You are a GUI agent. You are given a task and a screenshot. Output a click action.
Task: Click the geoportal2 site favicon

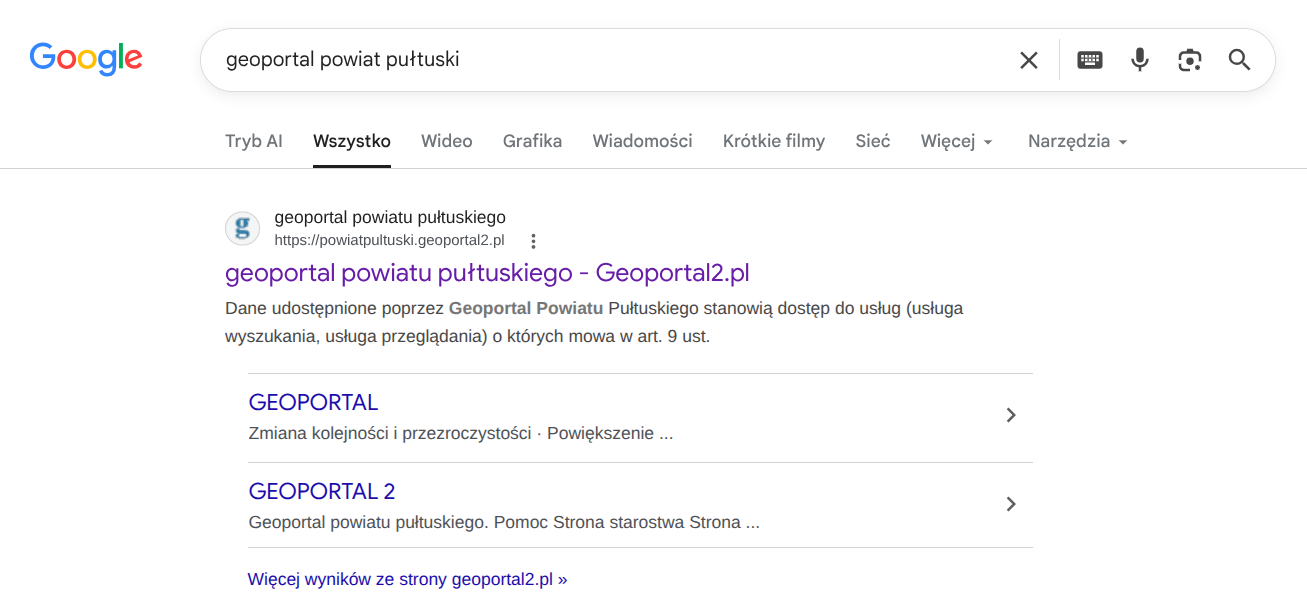242,228
